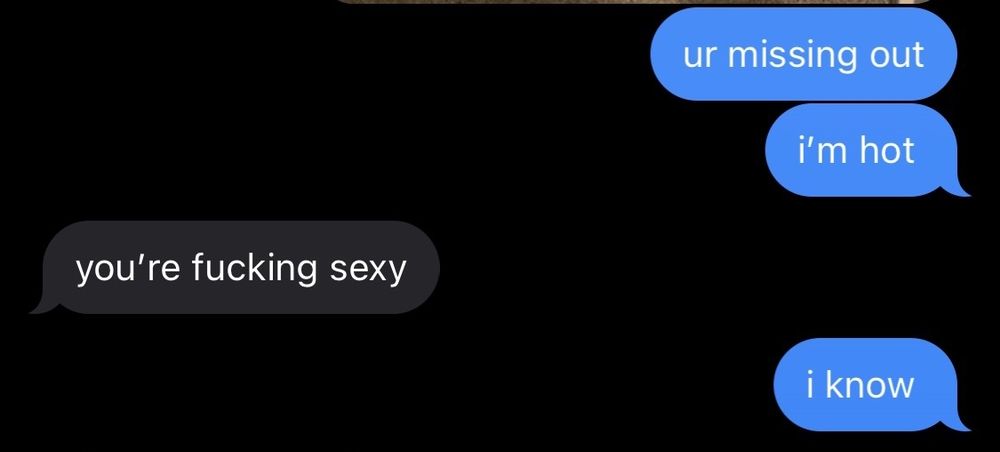Click the tail of the gray received bubble

point(42,305)
